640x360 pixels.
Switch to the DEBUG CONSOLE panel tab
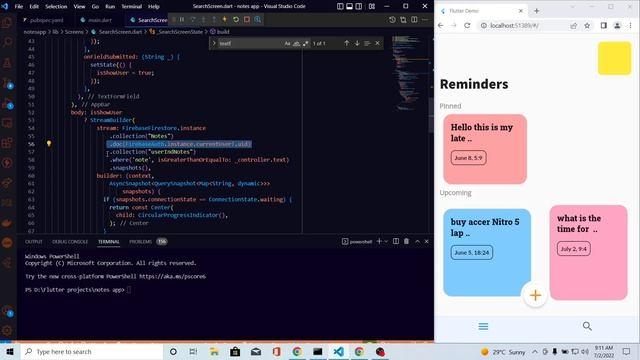70,242
